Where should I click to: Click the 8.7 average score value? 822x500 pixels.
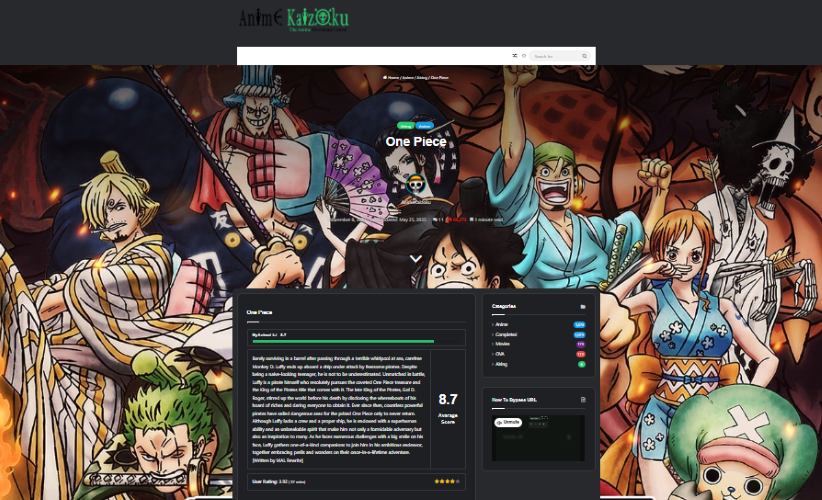click(448, 399)
